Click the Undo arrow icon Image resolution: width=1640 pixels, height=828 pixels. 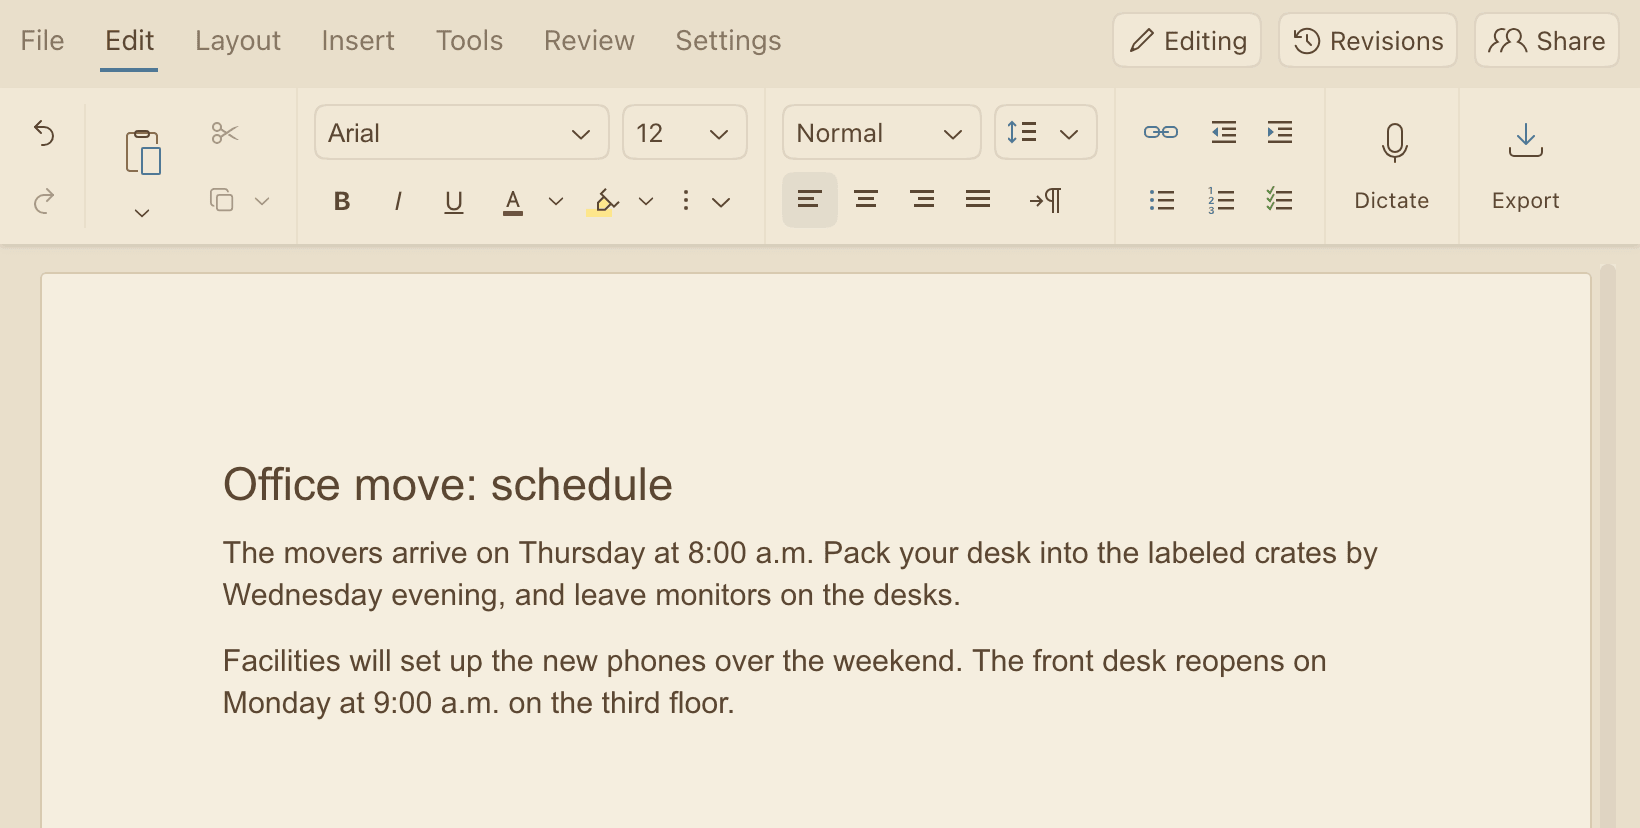[44, 133]
